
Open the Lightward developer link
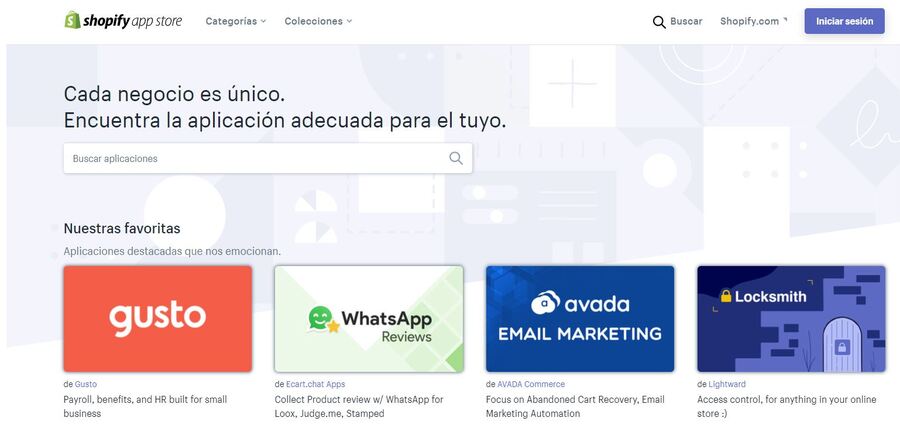727,384
